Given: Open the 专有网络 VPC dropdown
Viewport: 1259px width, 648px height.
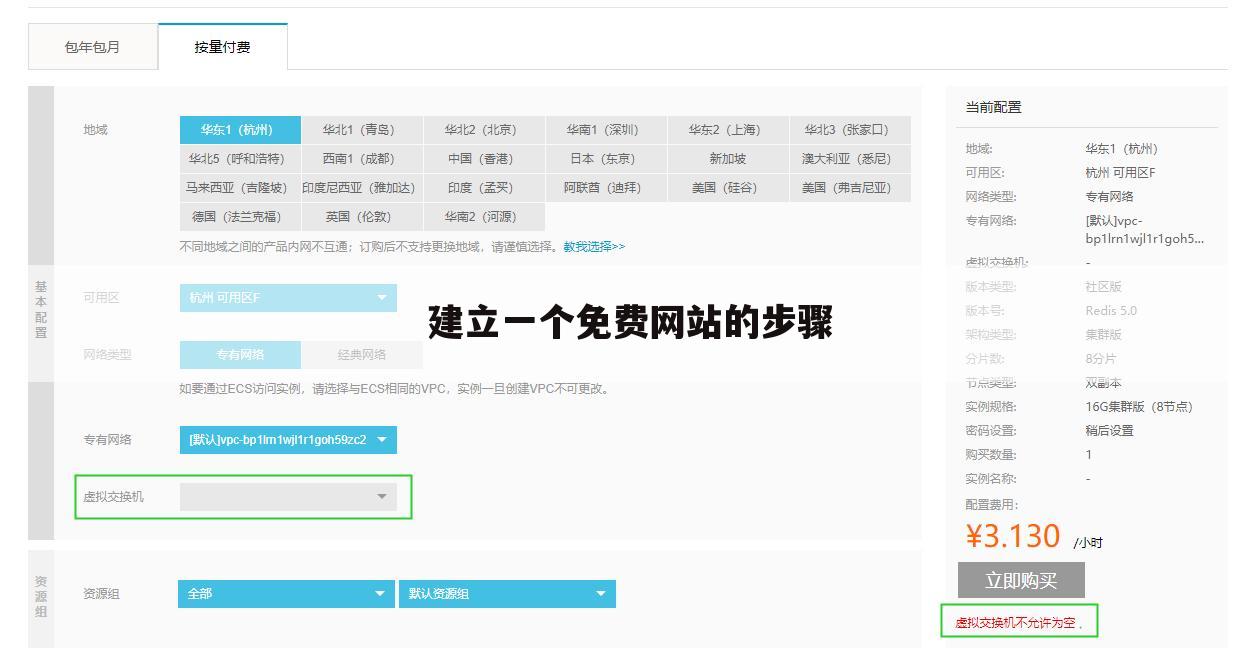Looking at the screenshot, I should 287,439.
